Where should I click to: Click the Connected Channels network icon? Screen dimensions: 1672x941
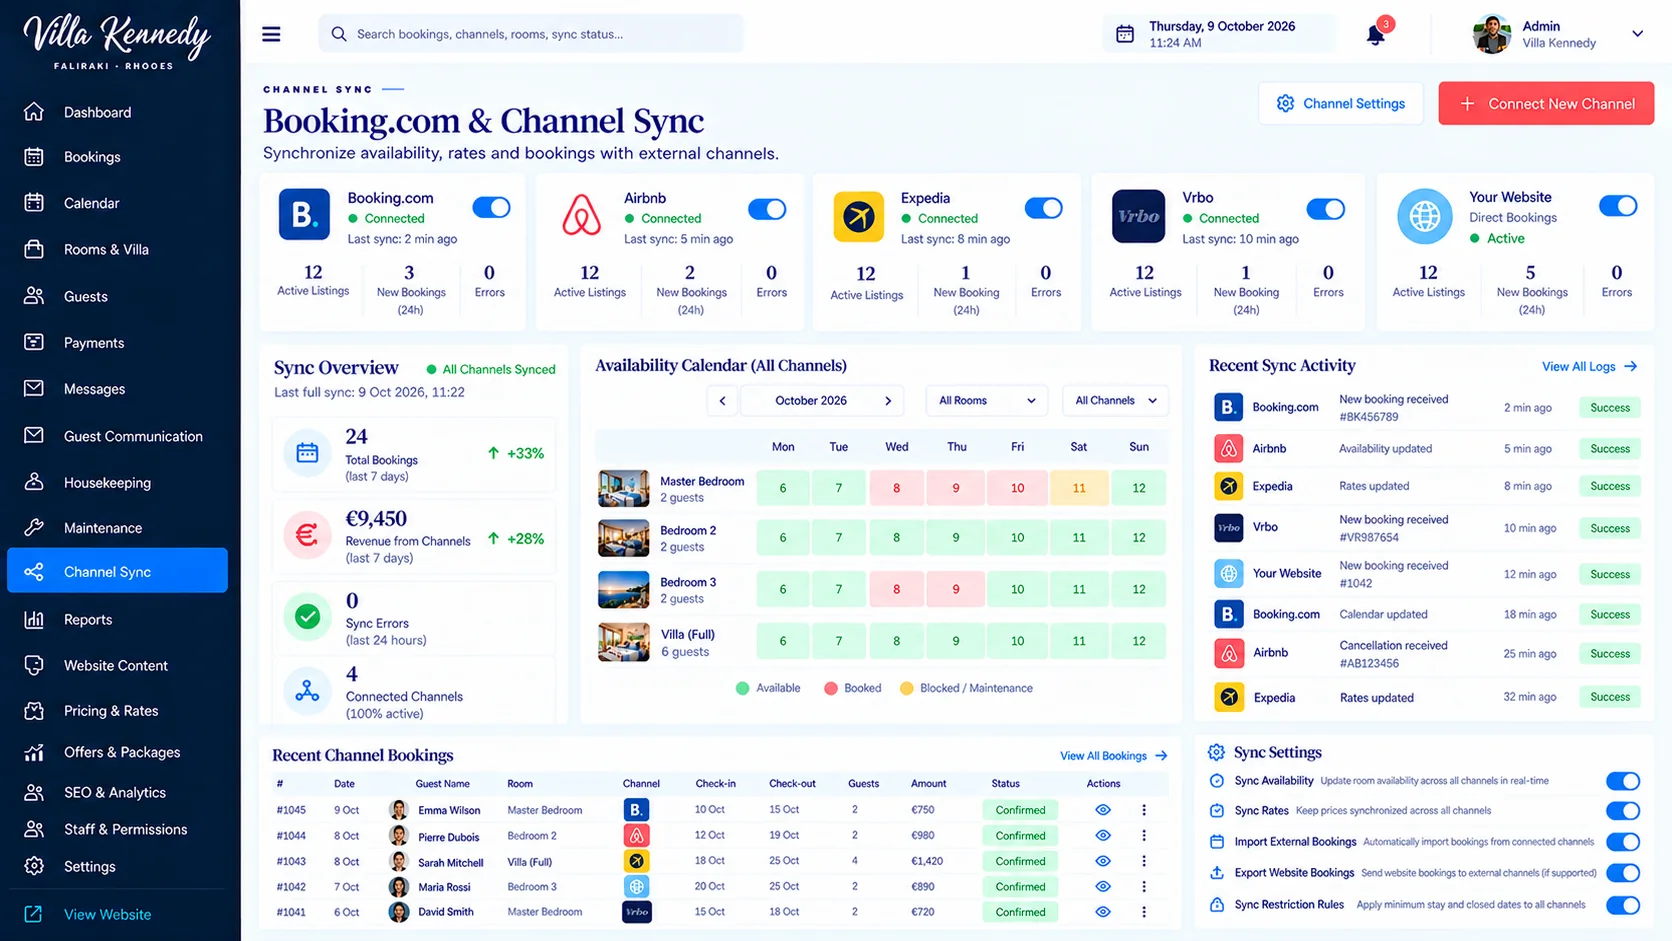(x=307, y=691)
